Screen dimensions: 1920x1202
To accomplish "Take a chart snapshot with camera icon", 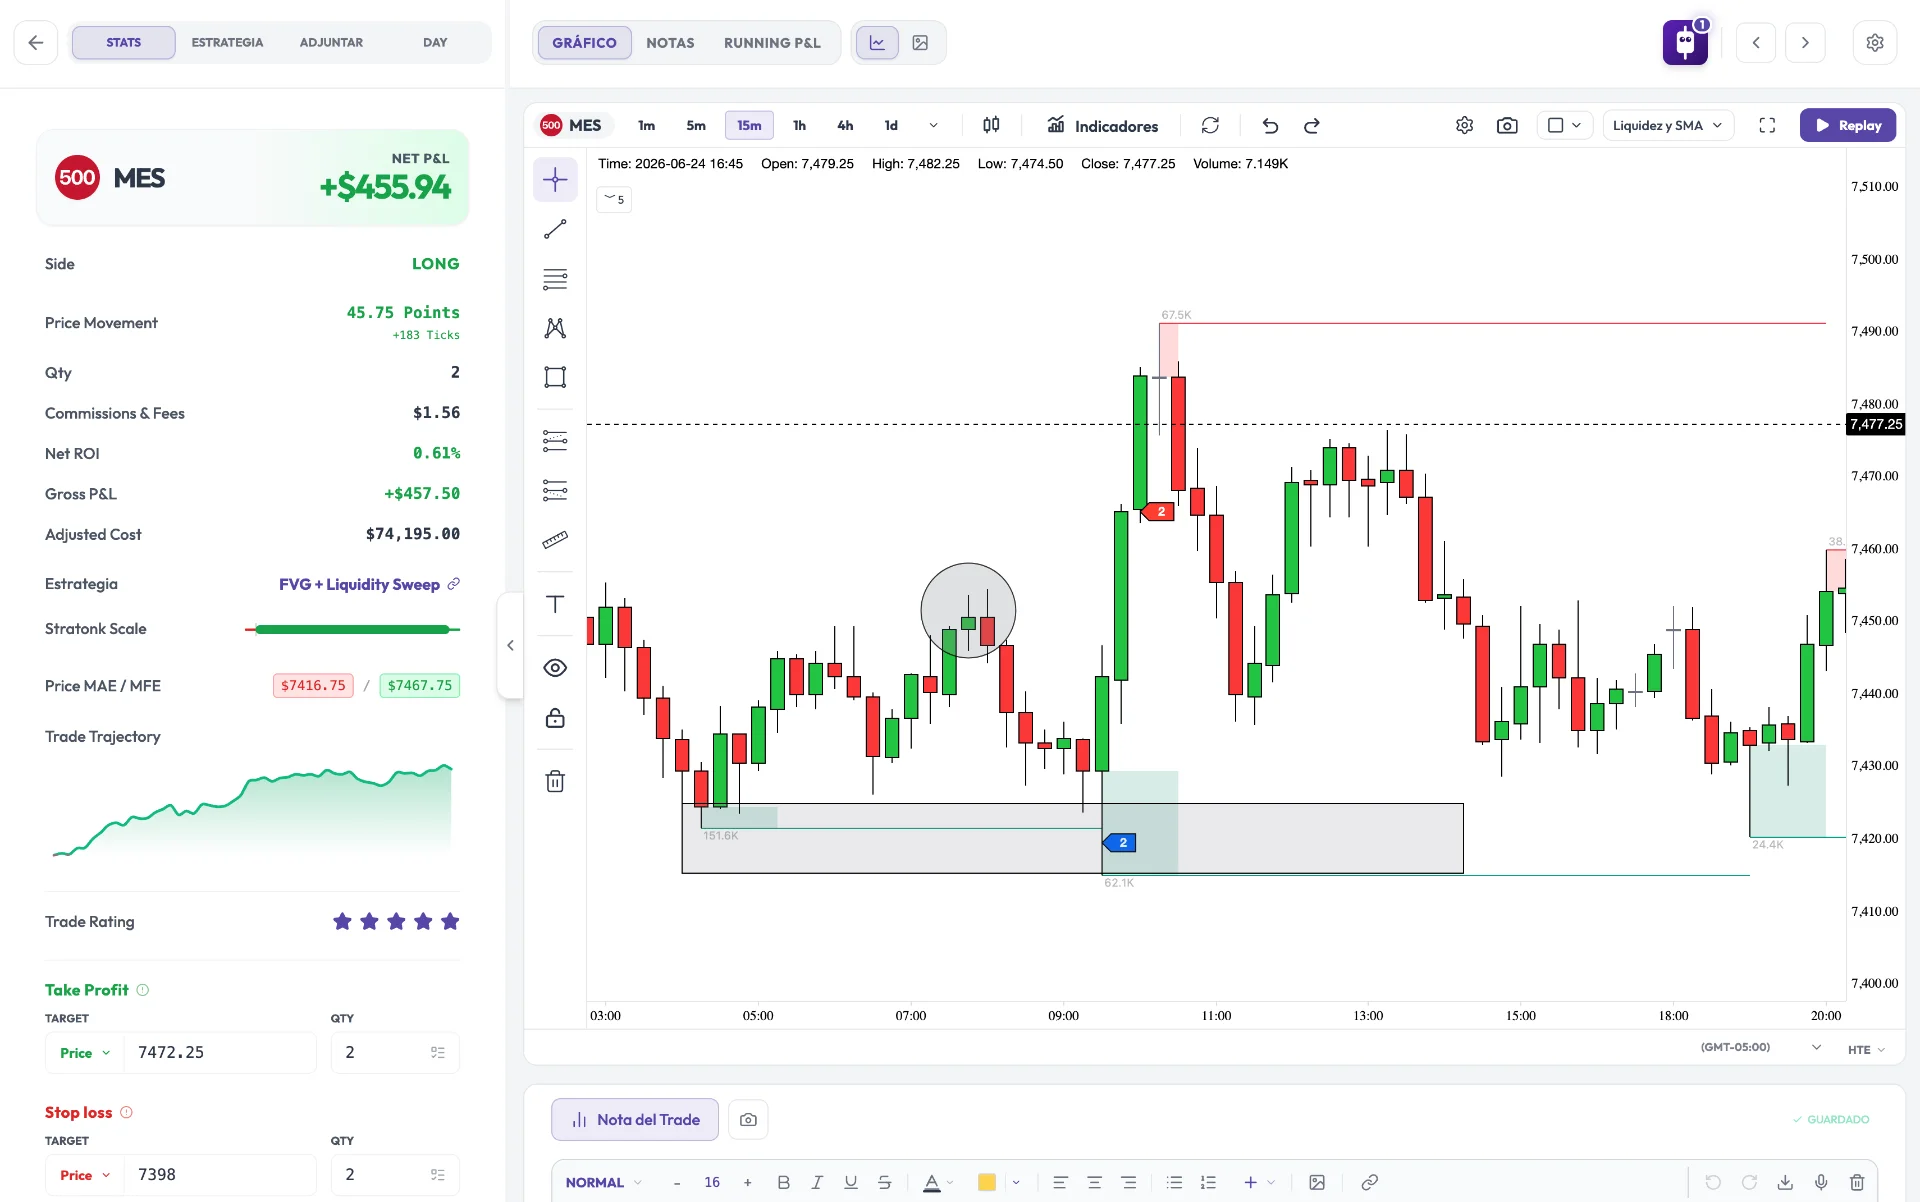I will [1507, 125].
